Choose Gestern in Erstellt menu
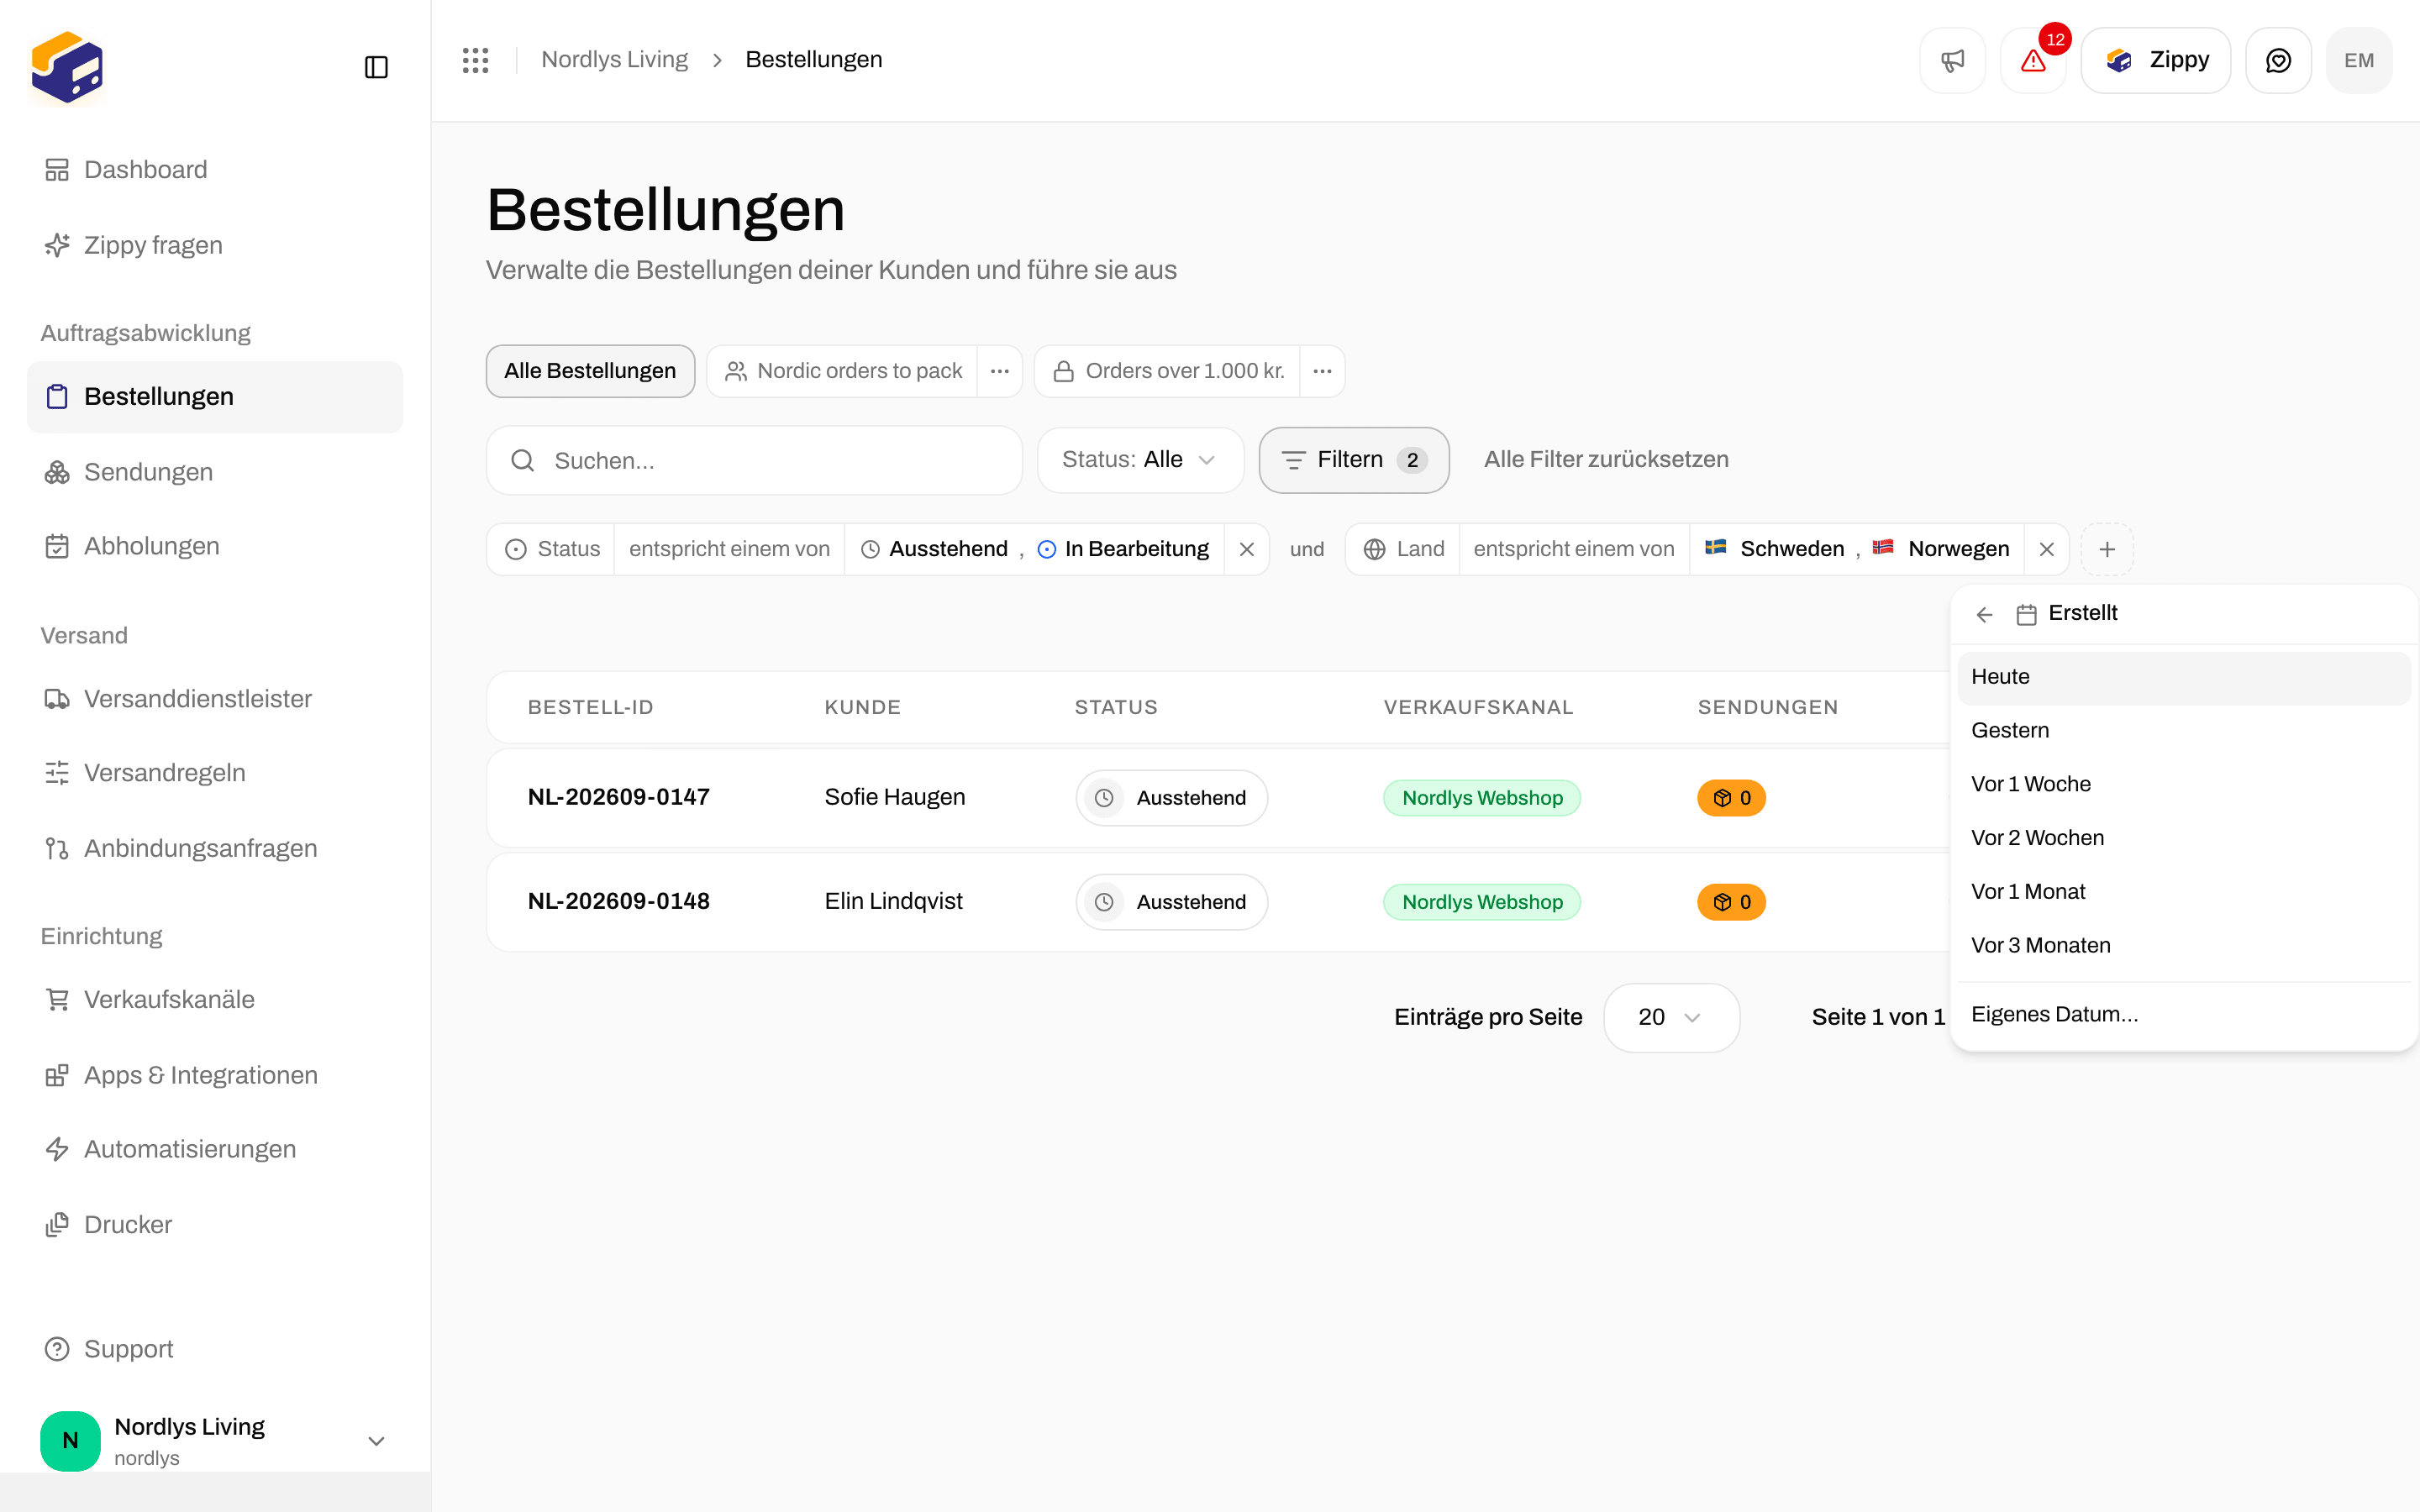The width and height of the screenshot is (2420, 1512). (x=2184, y=731)
